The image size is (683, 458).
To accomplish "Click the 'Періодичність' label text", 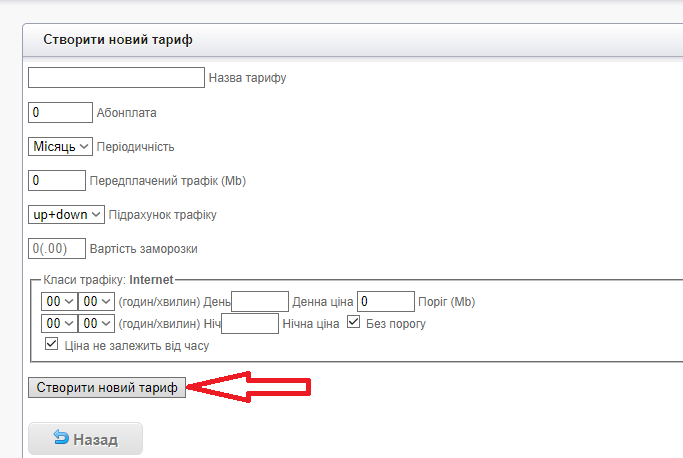I will (x=135, y=147).
